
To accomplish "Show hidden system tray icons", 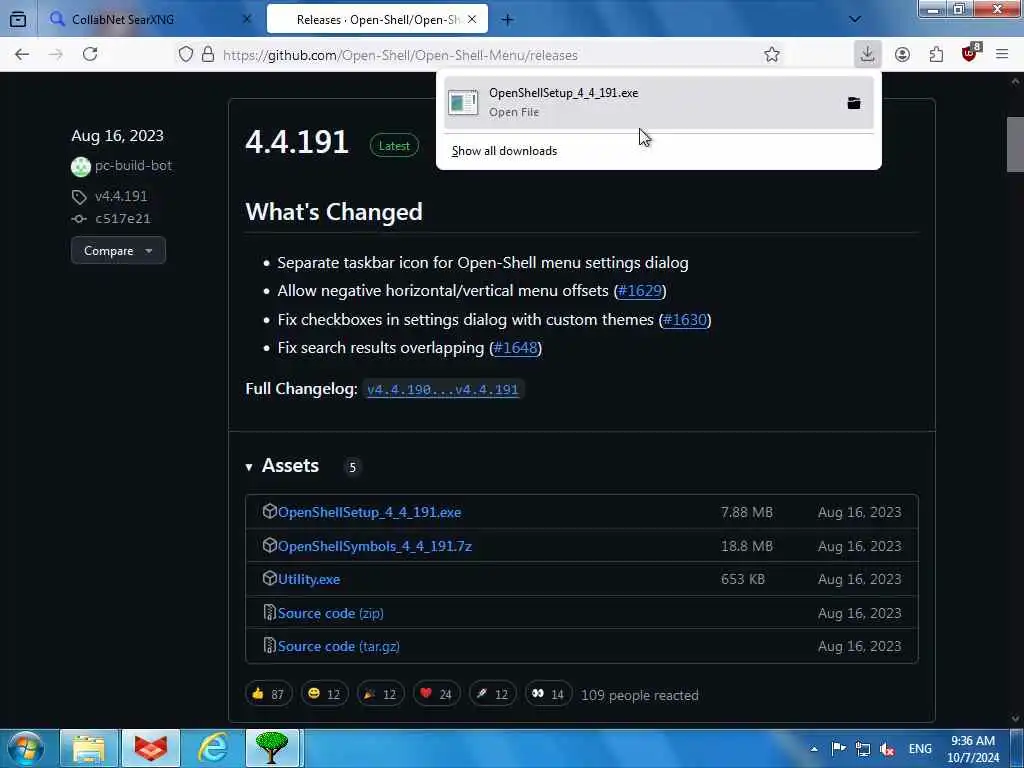I will coord(814,749).
